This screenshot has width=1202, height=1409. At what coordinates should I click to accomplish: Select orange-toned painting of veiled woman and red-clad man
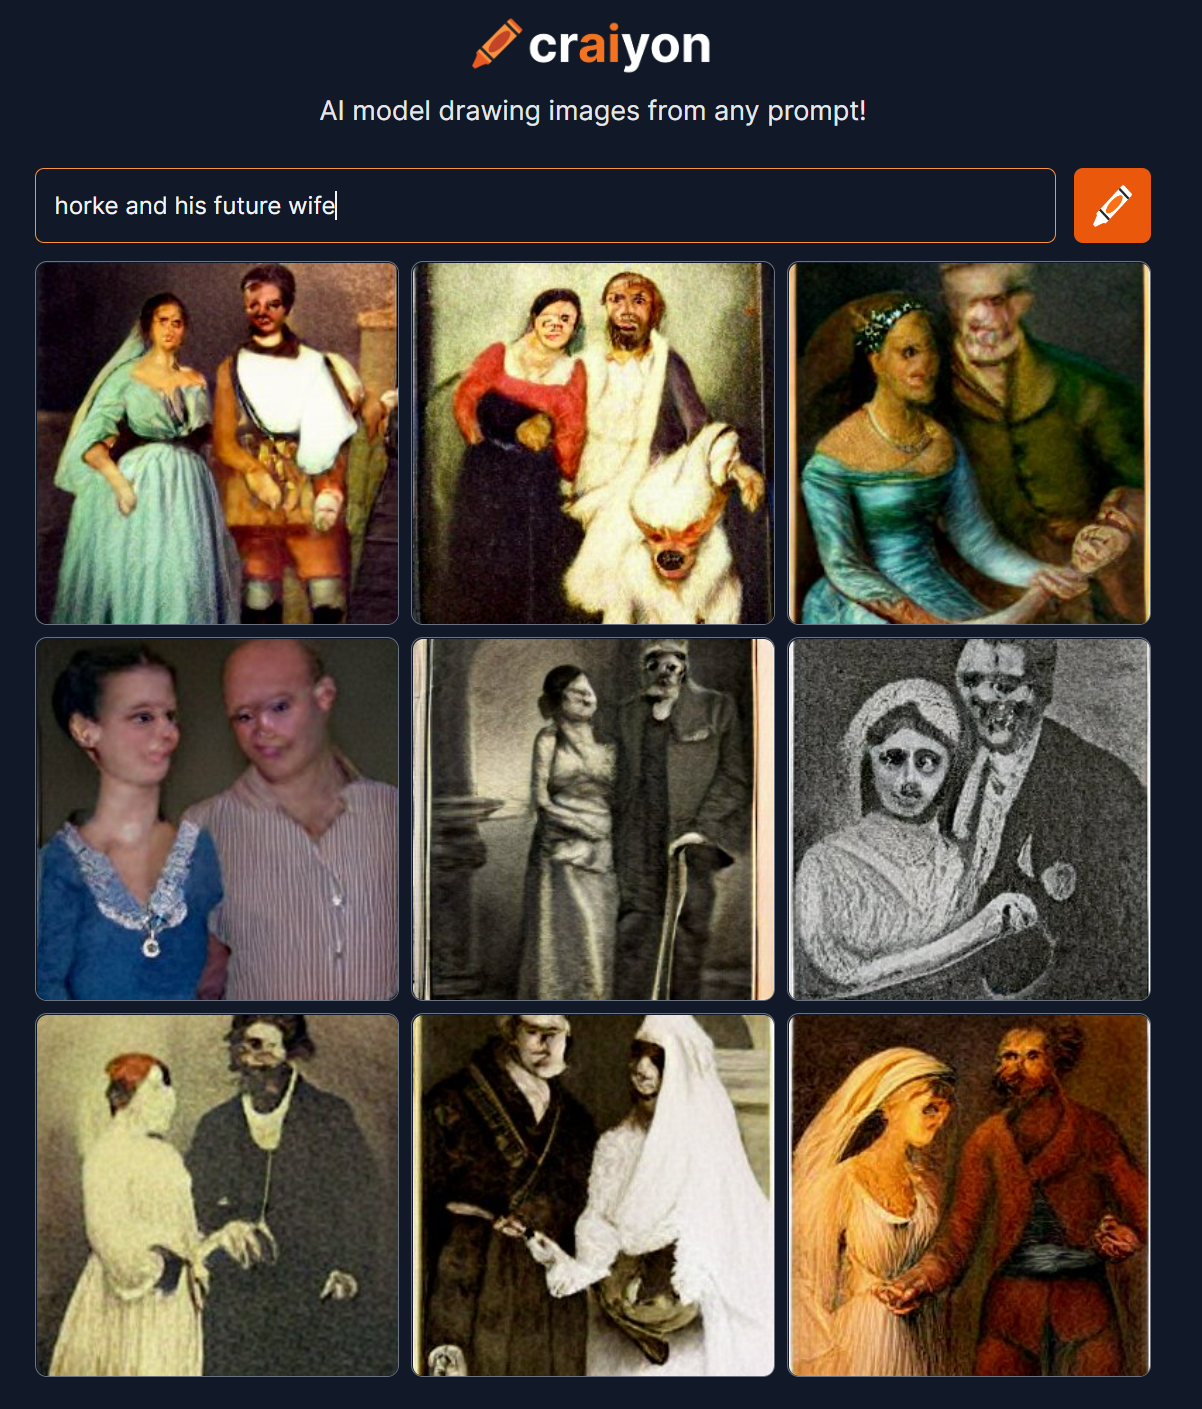point(969,1195)
